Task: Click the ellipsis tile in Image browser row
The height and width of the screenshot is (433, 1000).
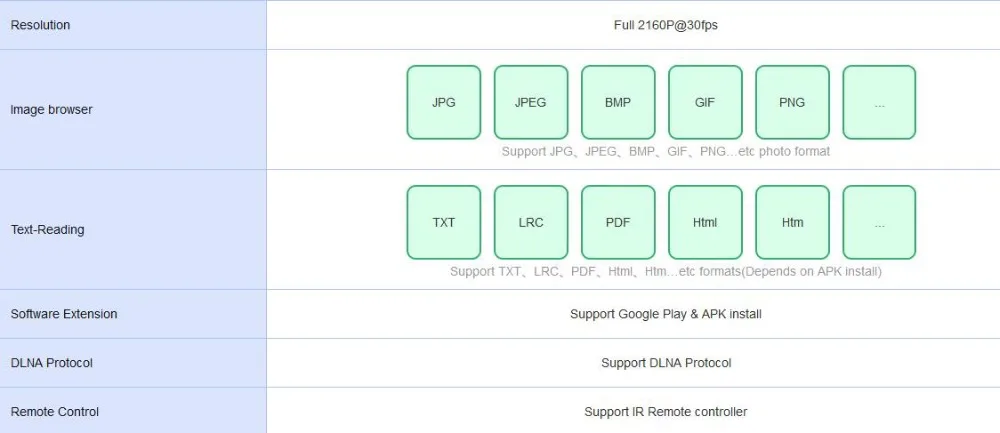Action: [x=879, y=102]
